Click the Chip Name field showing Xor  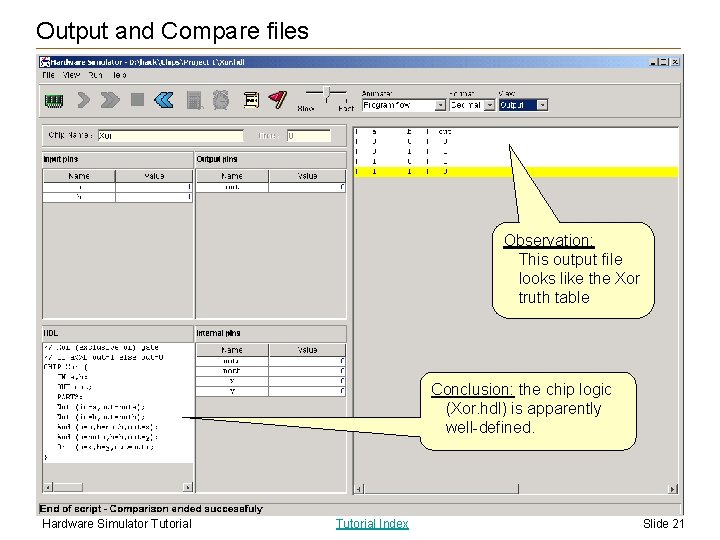click(170, 135)
